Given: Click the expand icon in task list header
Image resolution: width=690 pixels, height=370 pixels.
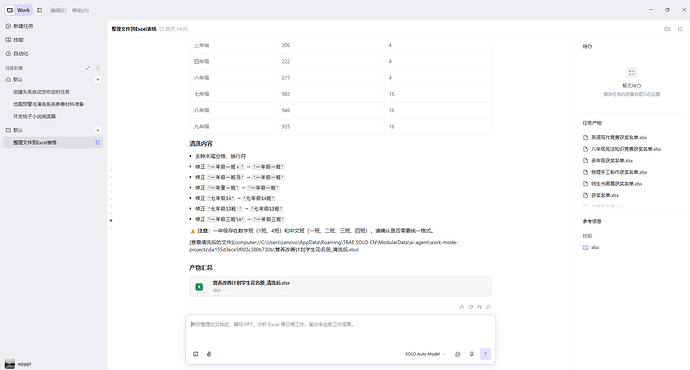Looking at the screenshot, I should [88, 68].
